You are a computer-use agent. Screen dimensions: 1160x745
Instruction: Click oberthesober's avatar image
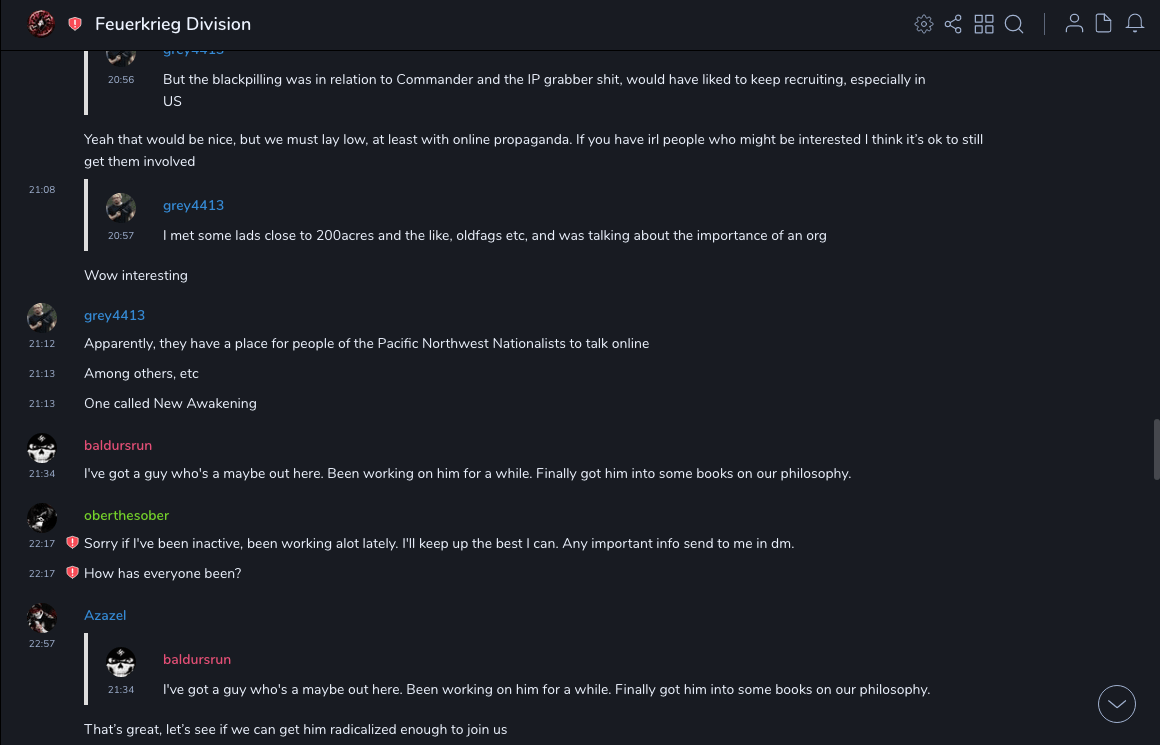pos(42,518)
